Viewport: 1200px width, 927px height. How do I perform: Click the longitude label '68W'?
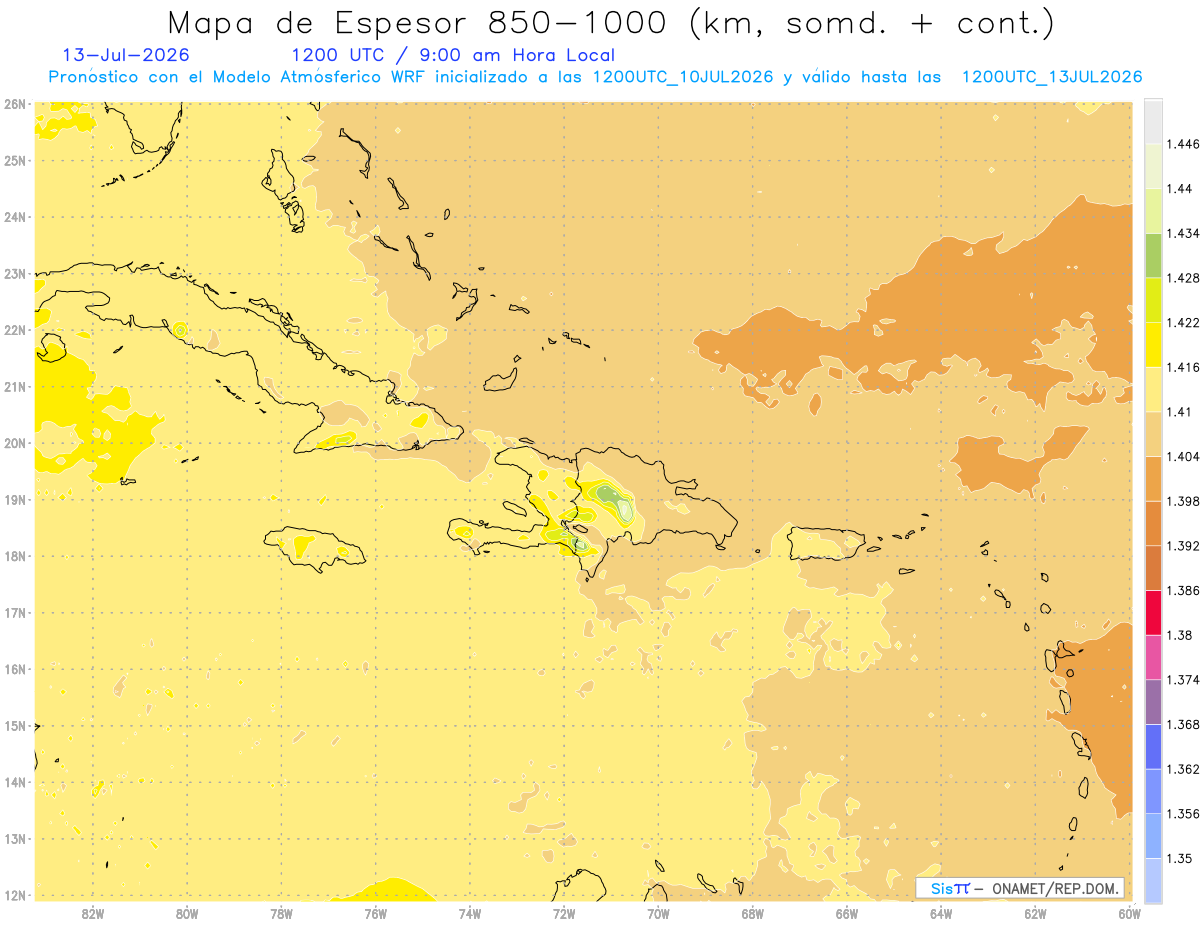[x=753, y=914]
